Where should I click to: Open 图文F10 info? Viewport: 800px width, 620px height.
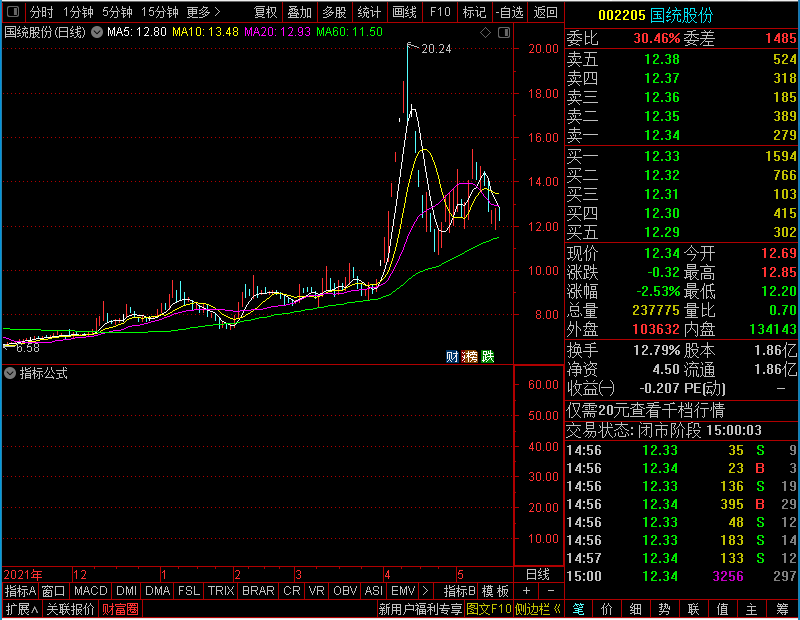click(x=489, y=609)
